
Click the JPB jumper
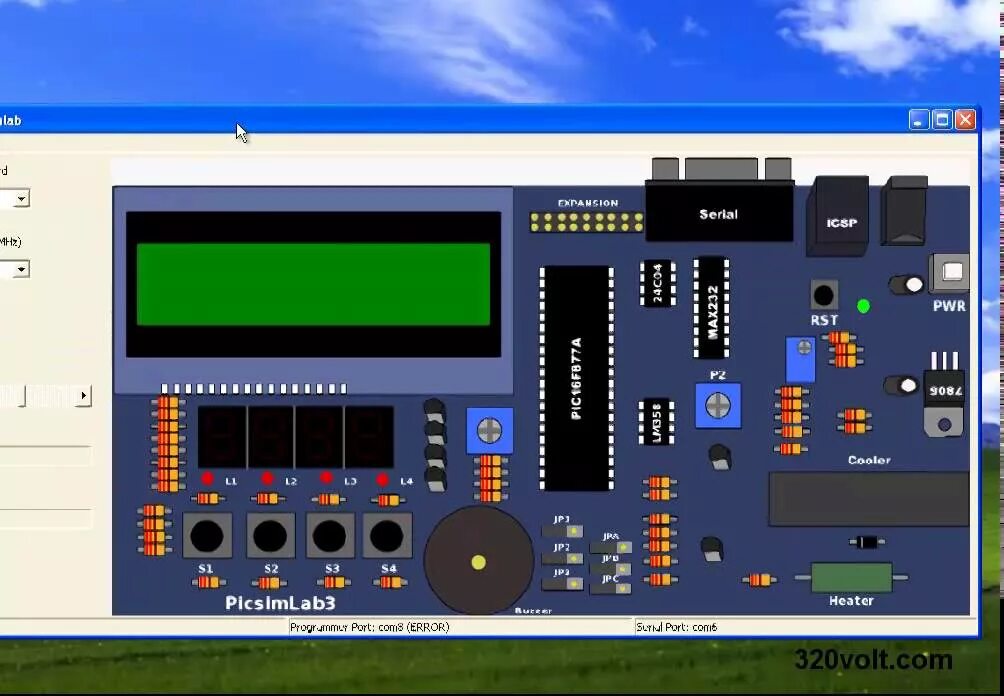tap(610, 569)
